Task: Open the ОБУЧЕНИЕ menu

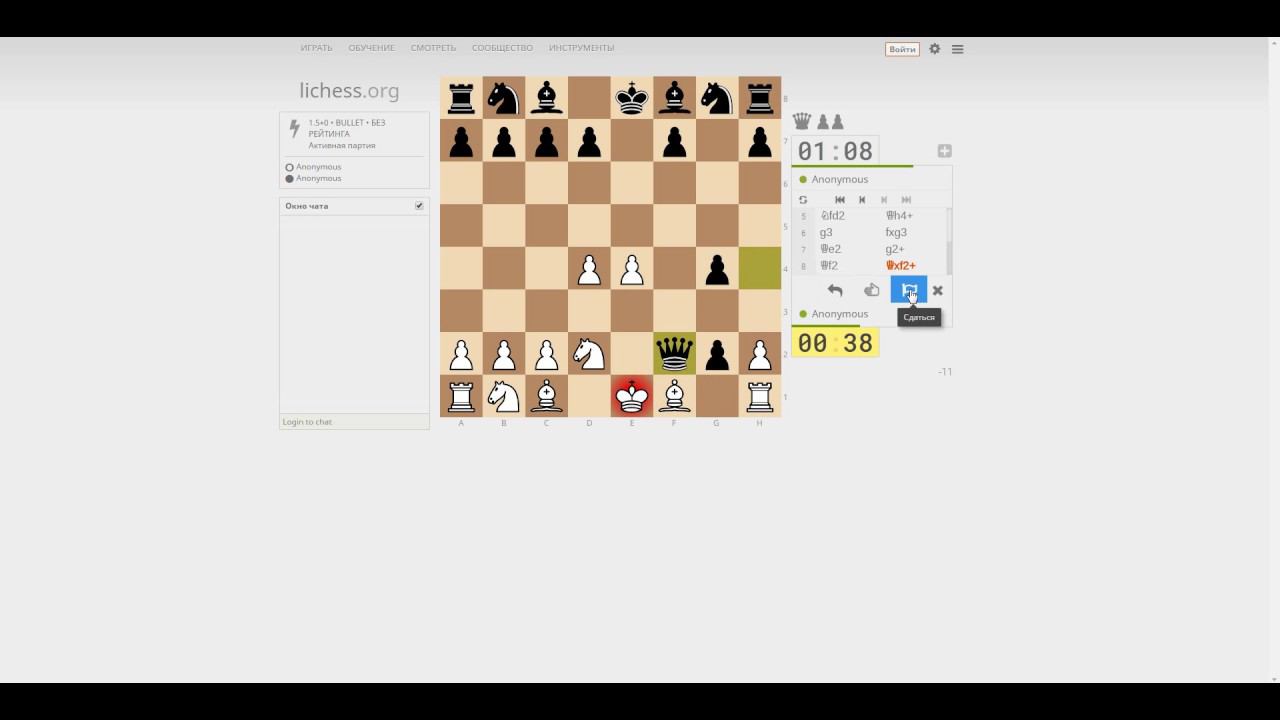Action: point(371,48)
